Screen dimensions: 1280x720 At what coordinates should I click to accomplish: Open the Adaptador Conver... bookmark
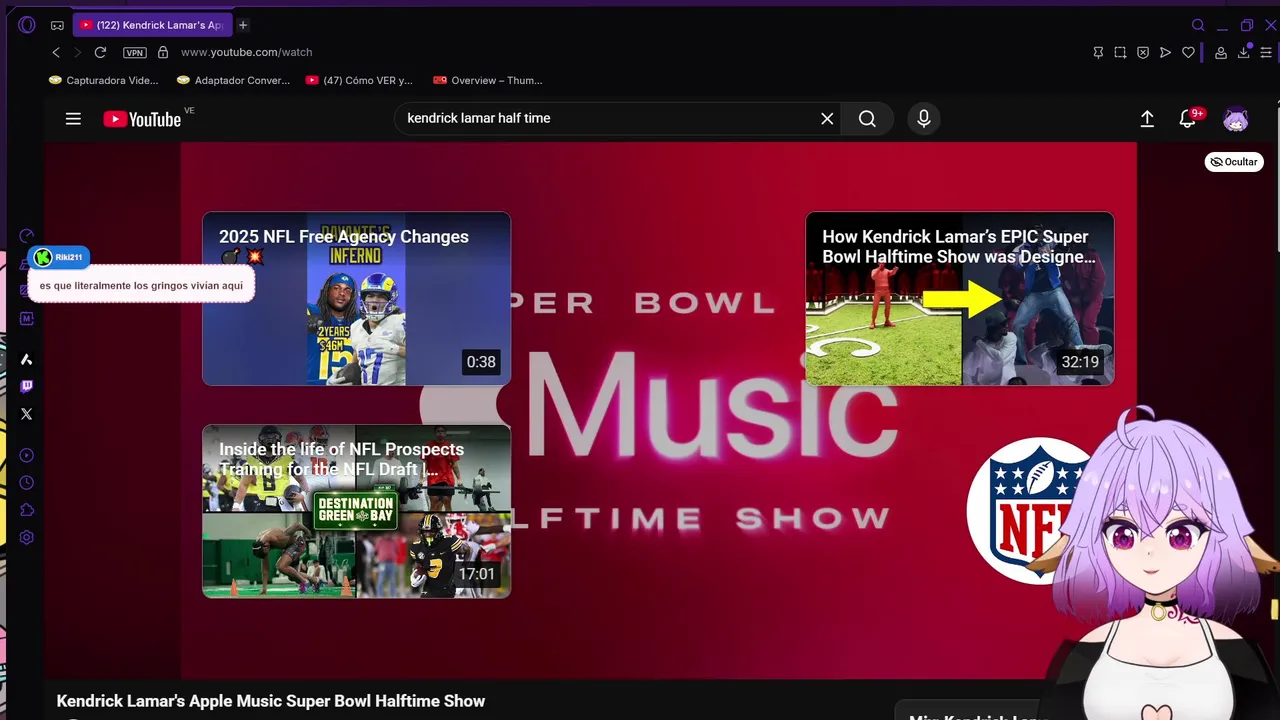click(233, 80)
